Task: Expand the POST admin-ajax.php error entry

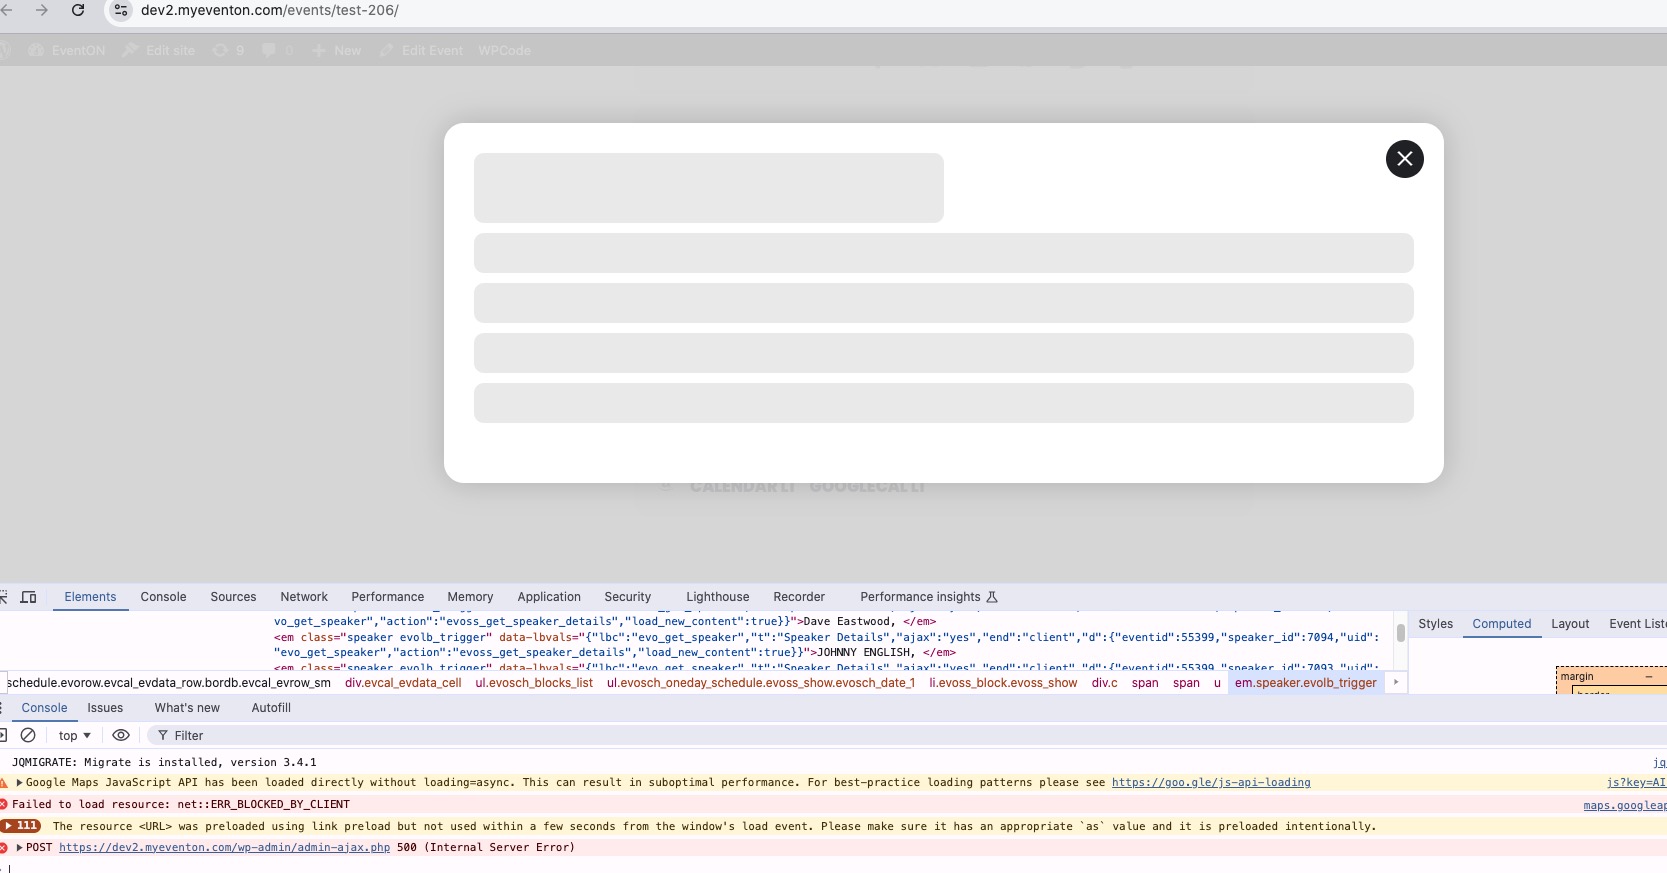Action: click(x=19, y=847)
